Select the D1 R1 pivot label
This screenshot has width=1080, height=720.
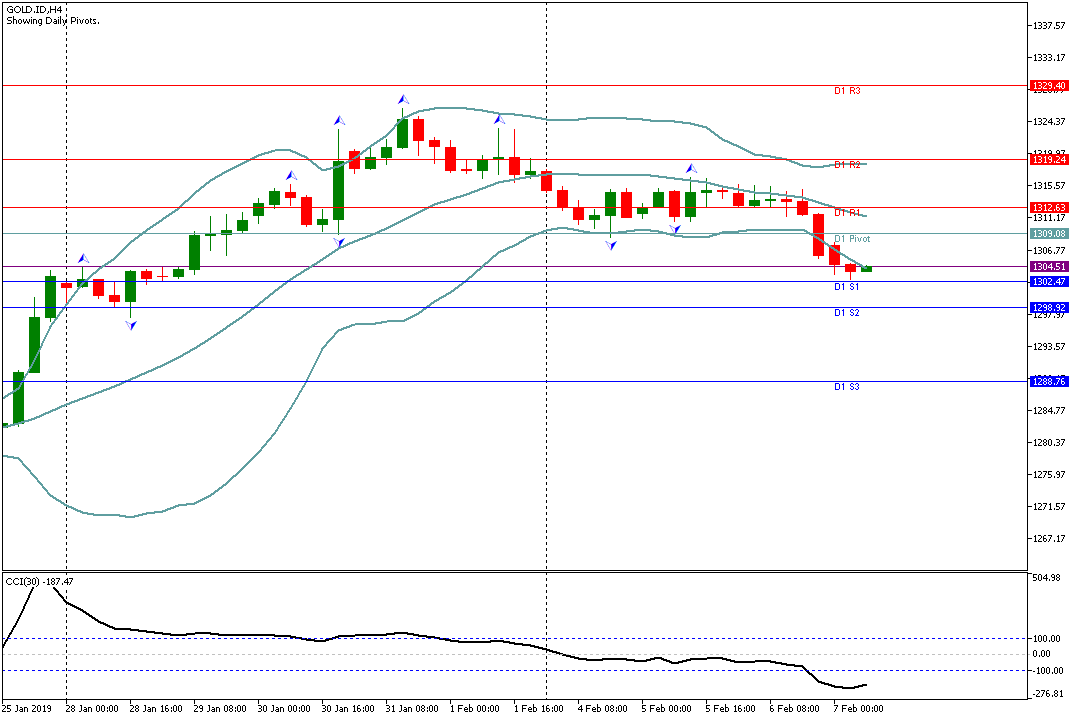coord(847,213)
